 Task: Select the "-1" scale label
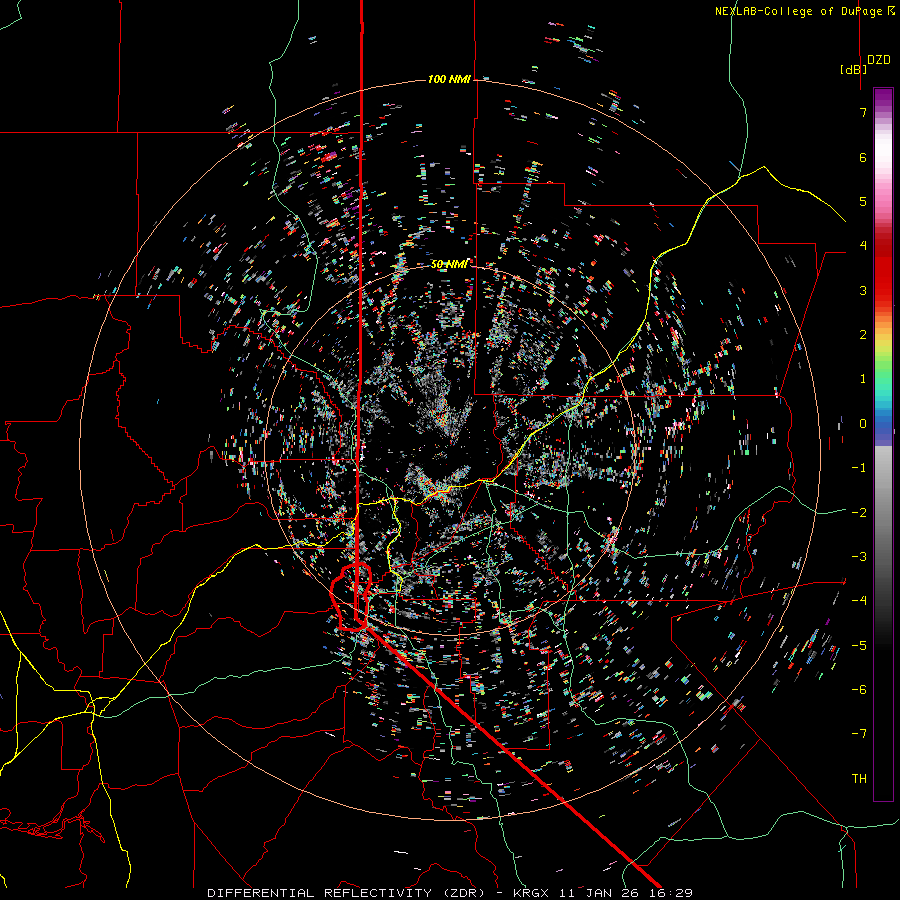click(859, 468)
